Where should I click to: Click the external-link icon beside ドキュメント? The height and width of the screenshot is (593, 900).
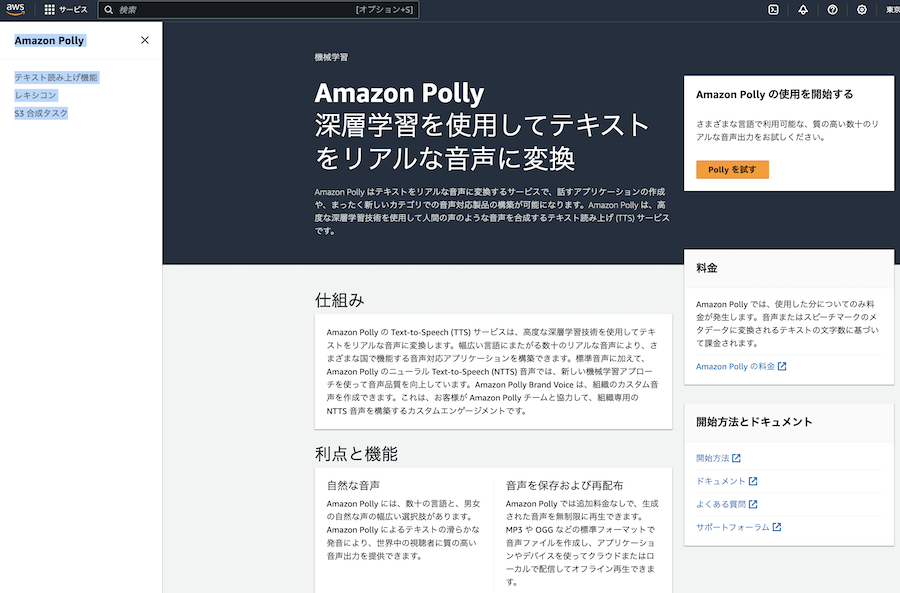pyautogui.click(x=753, y=482)
